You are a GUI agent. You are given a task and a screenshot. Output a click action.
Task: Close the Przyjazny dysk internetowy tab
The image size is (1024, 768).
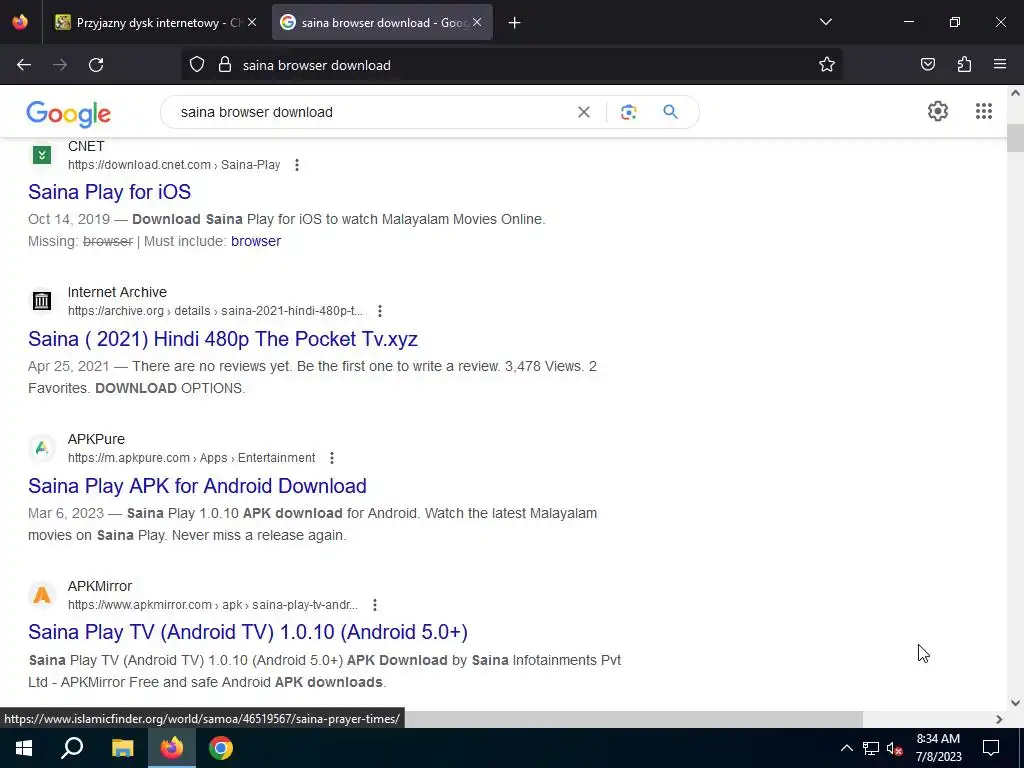[252, 23]
